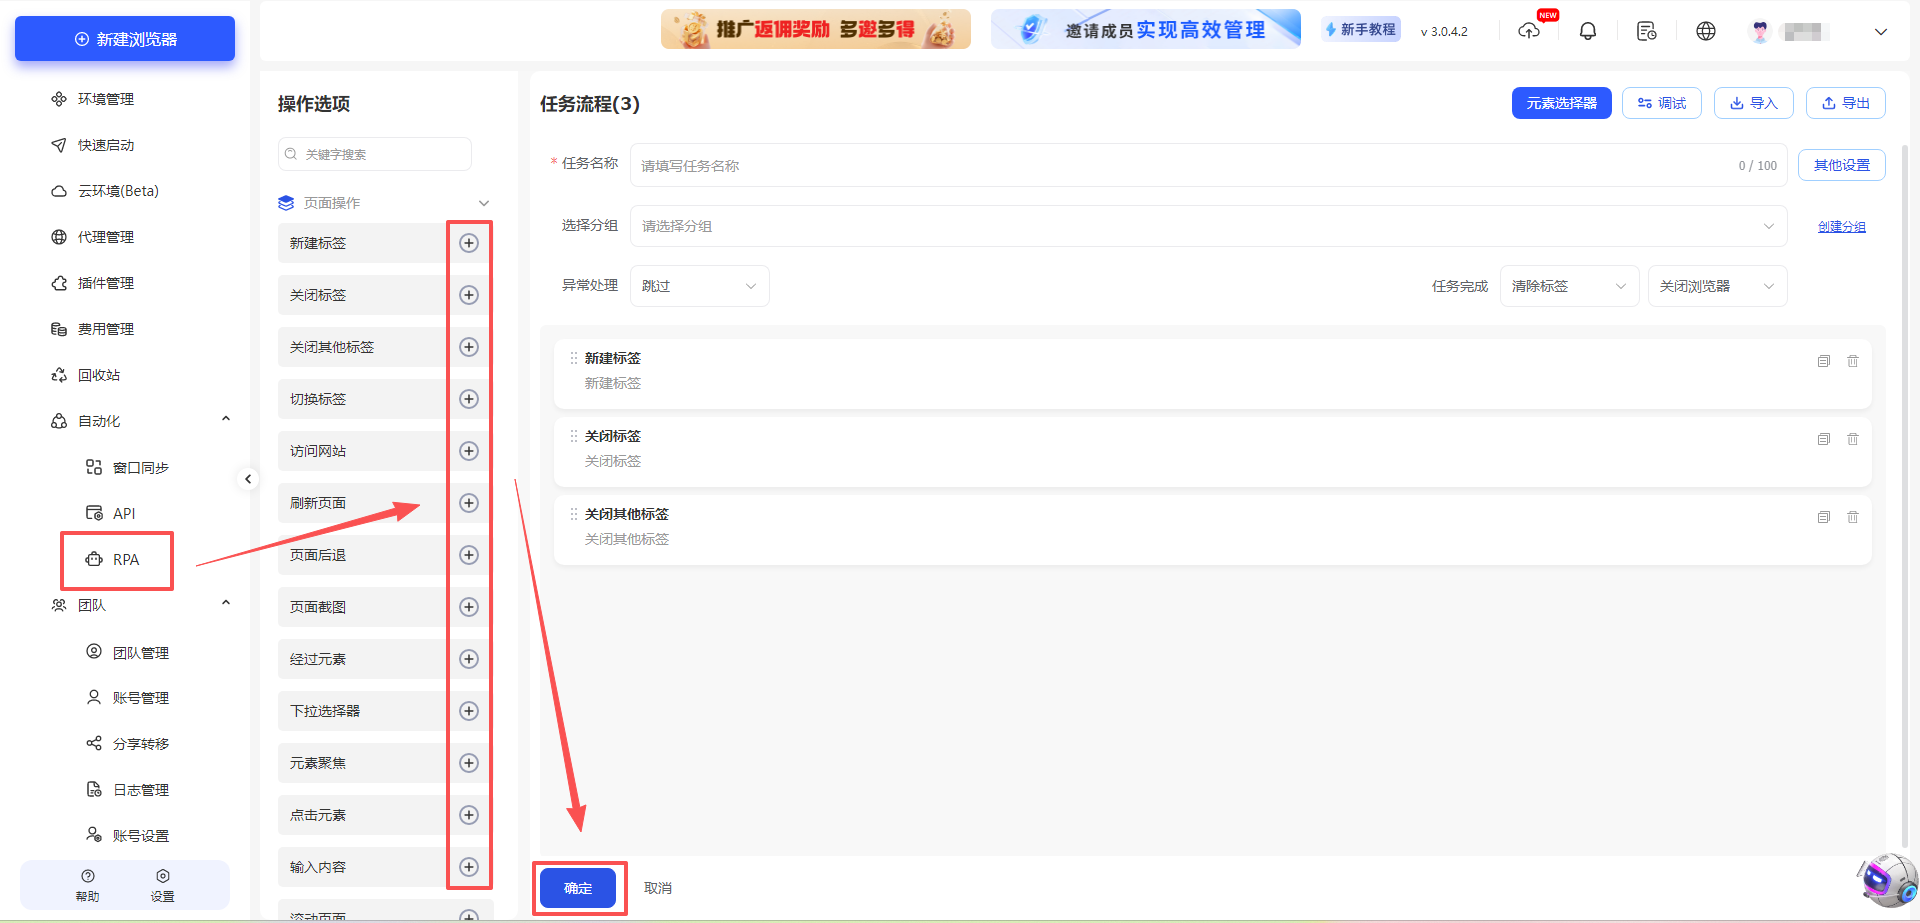This screenshot has width=1920, height=923.
Task: Add 访问网站 step using its plus icon
Action: [469, 451]
